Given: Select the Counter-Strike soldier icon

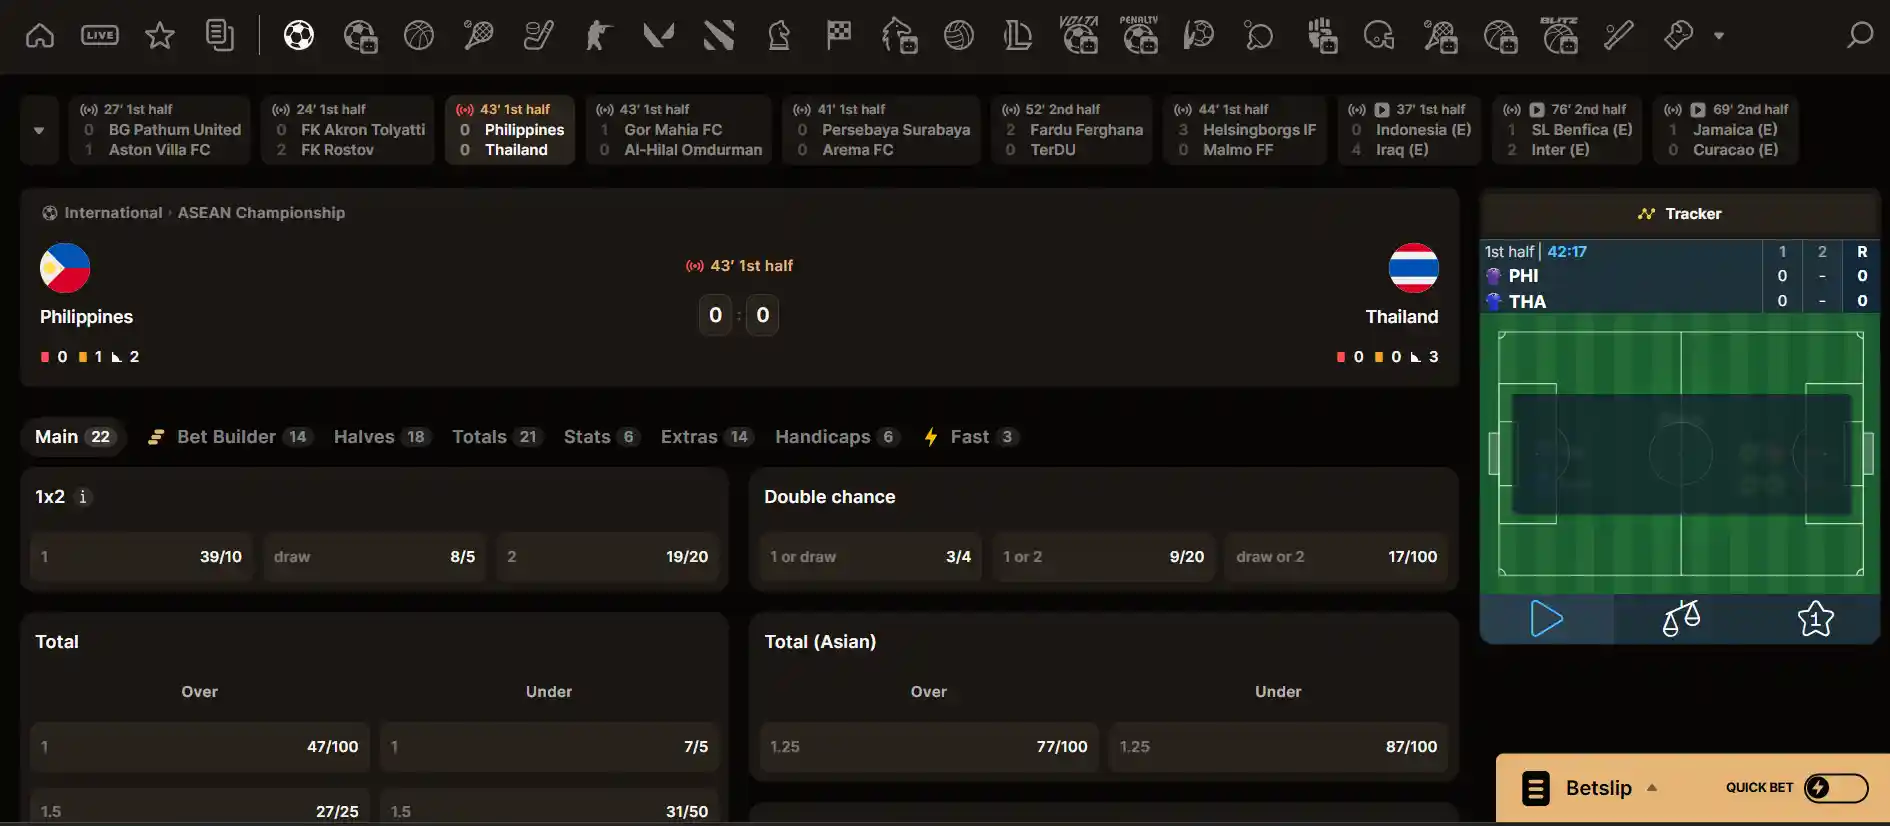Looking at the screenshot, I should [599, 36].
